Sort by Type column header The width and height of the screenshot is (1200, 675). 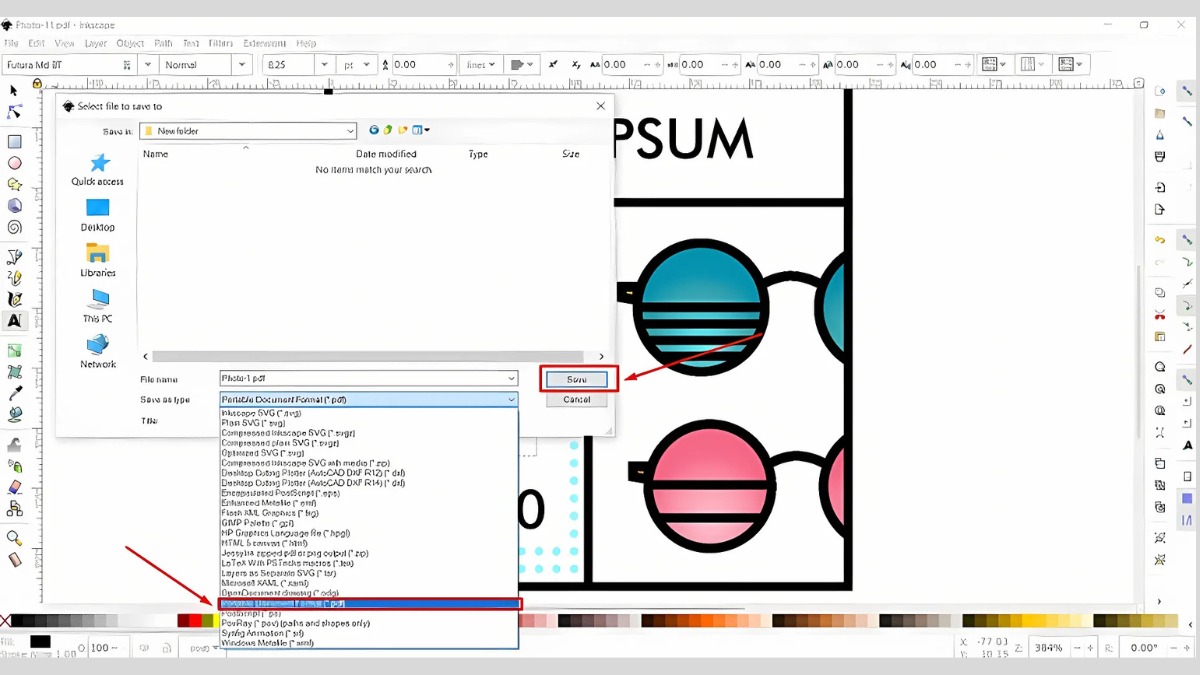[x=478, y=154]
